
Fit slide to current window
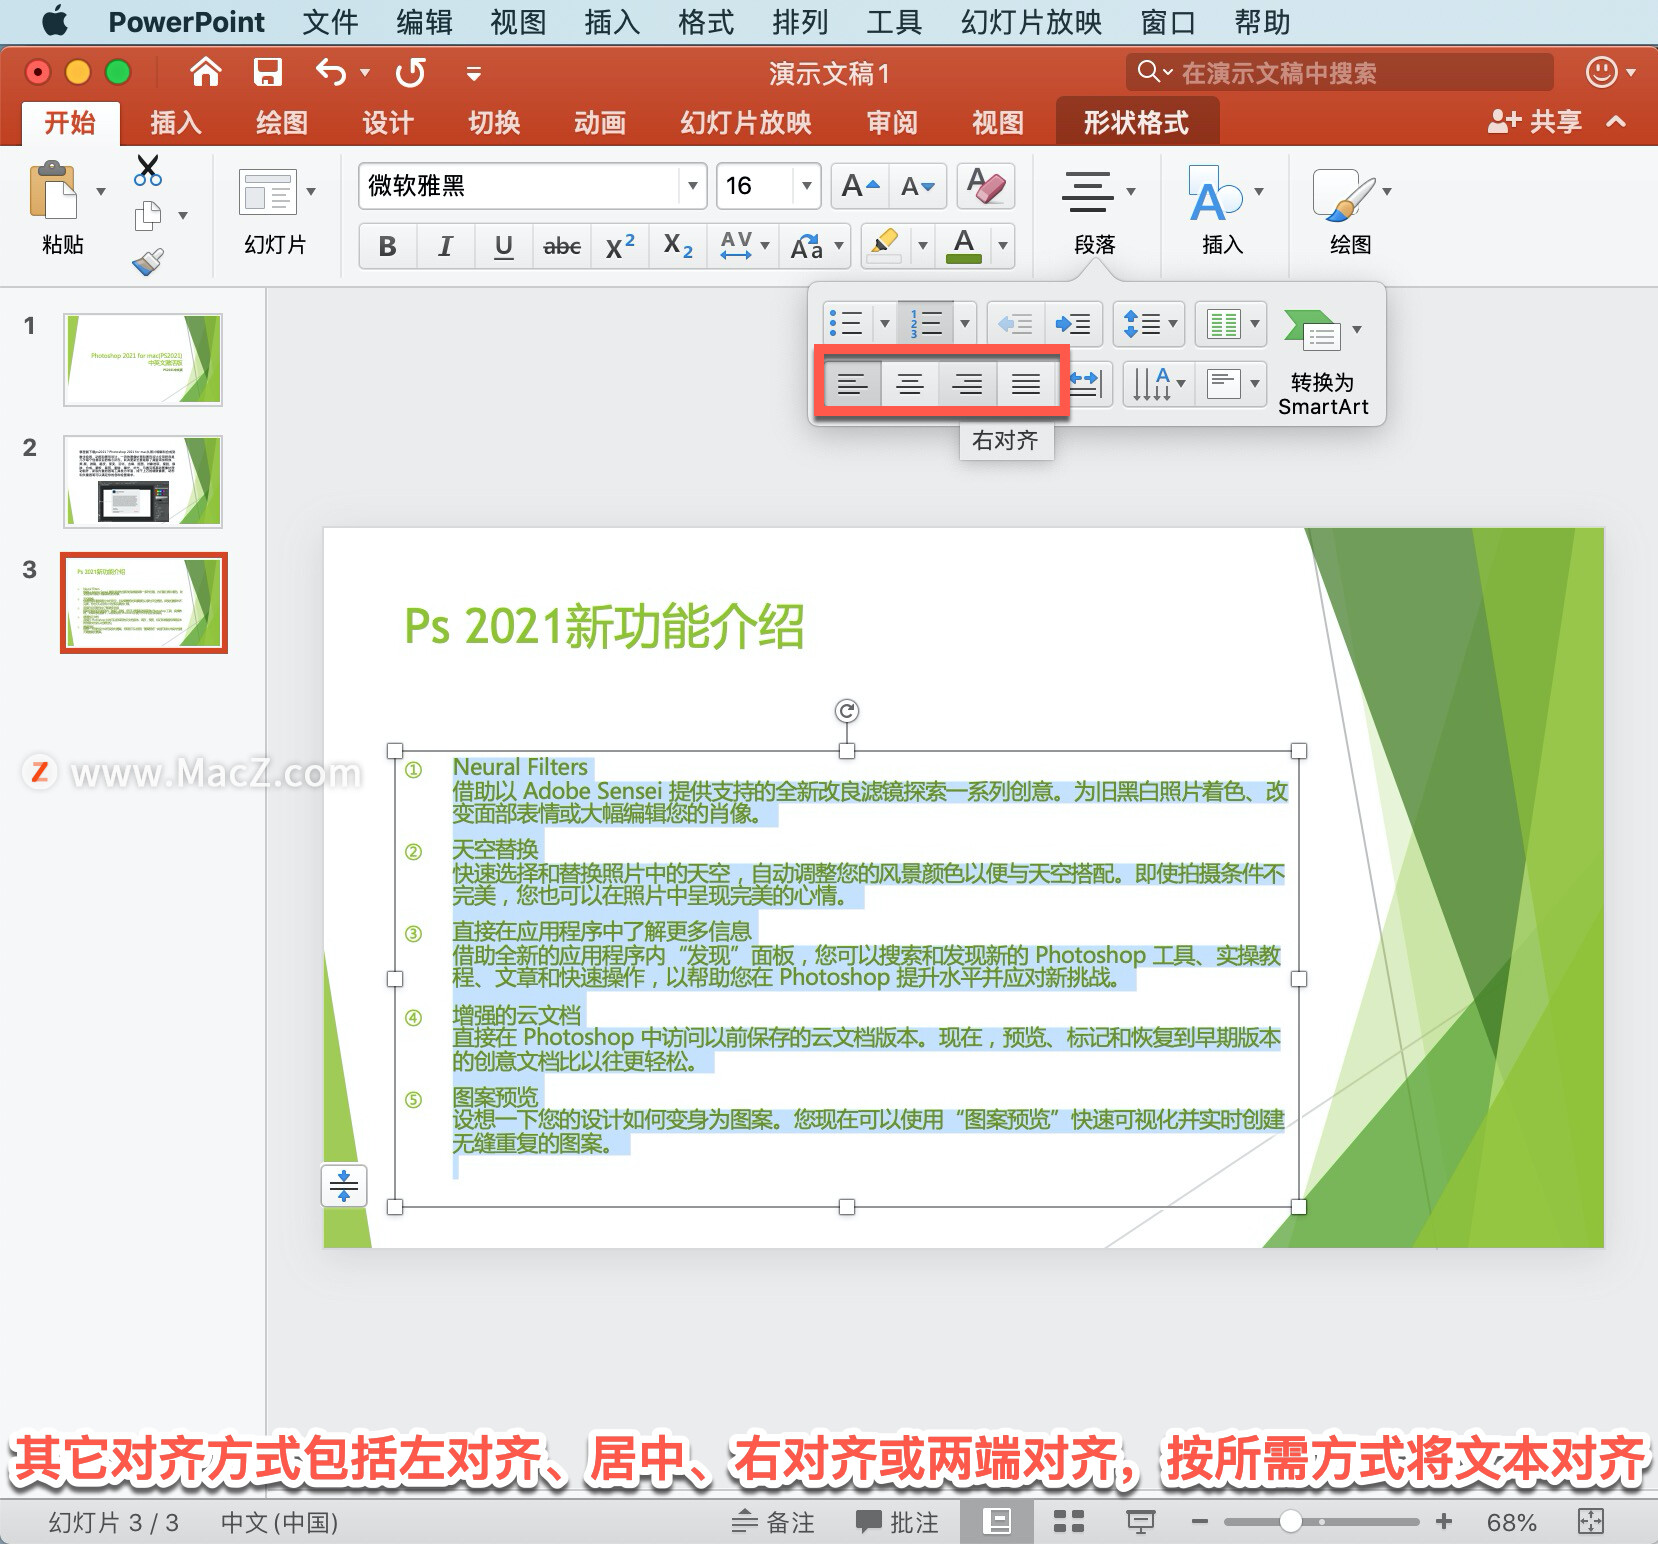pyautogui.click(x=1590, y=1522)
